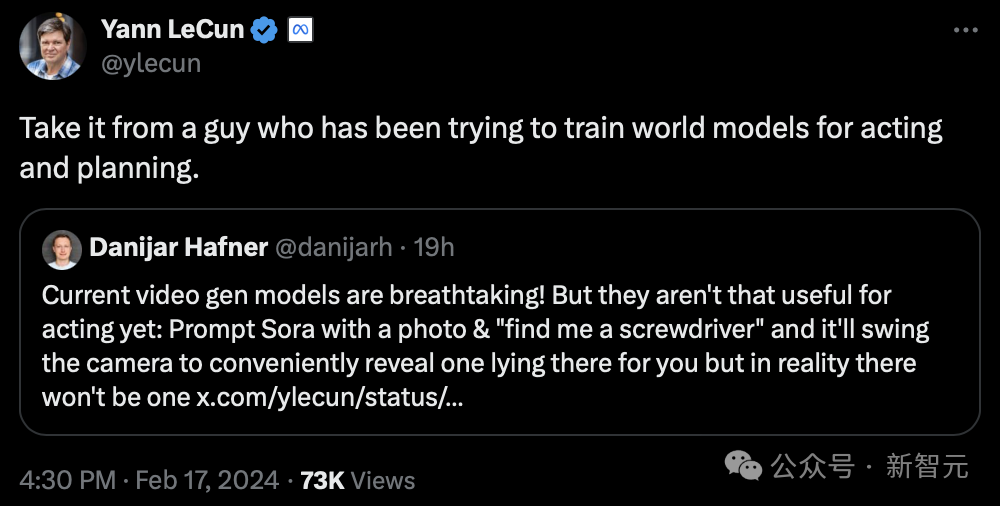Screen dimensions: 1000x506
Task: Follow the x.com/ylecun/status link
Action: (329, 396)
